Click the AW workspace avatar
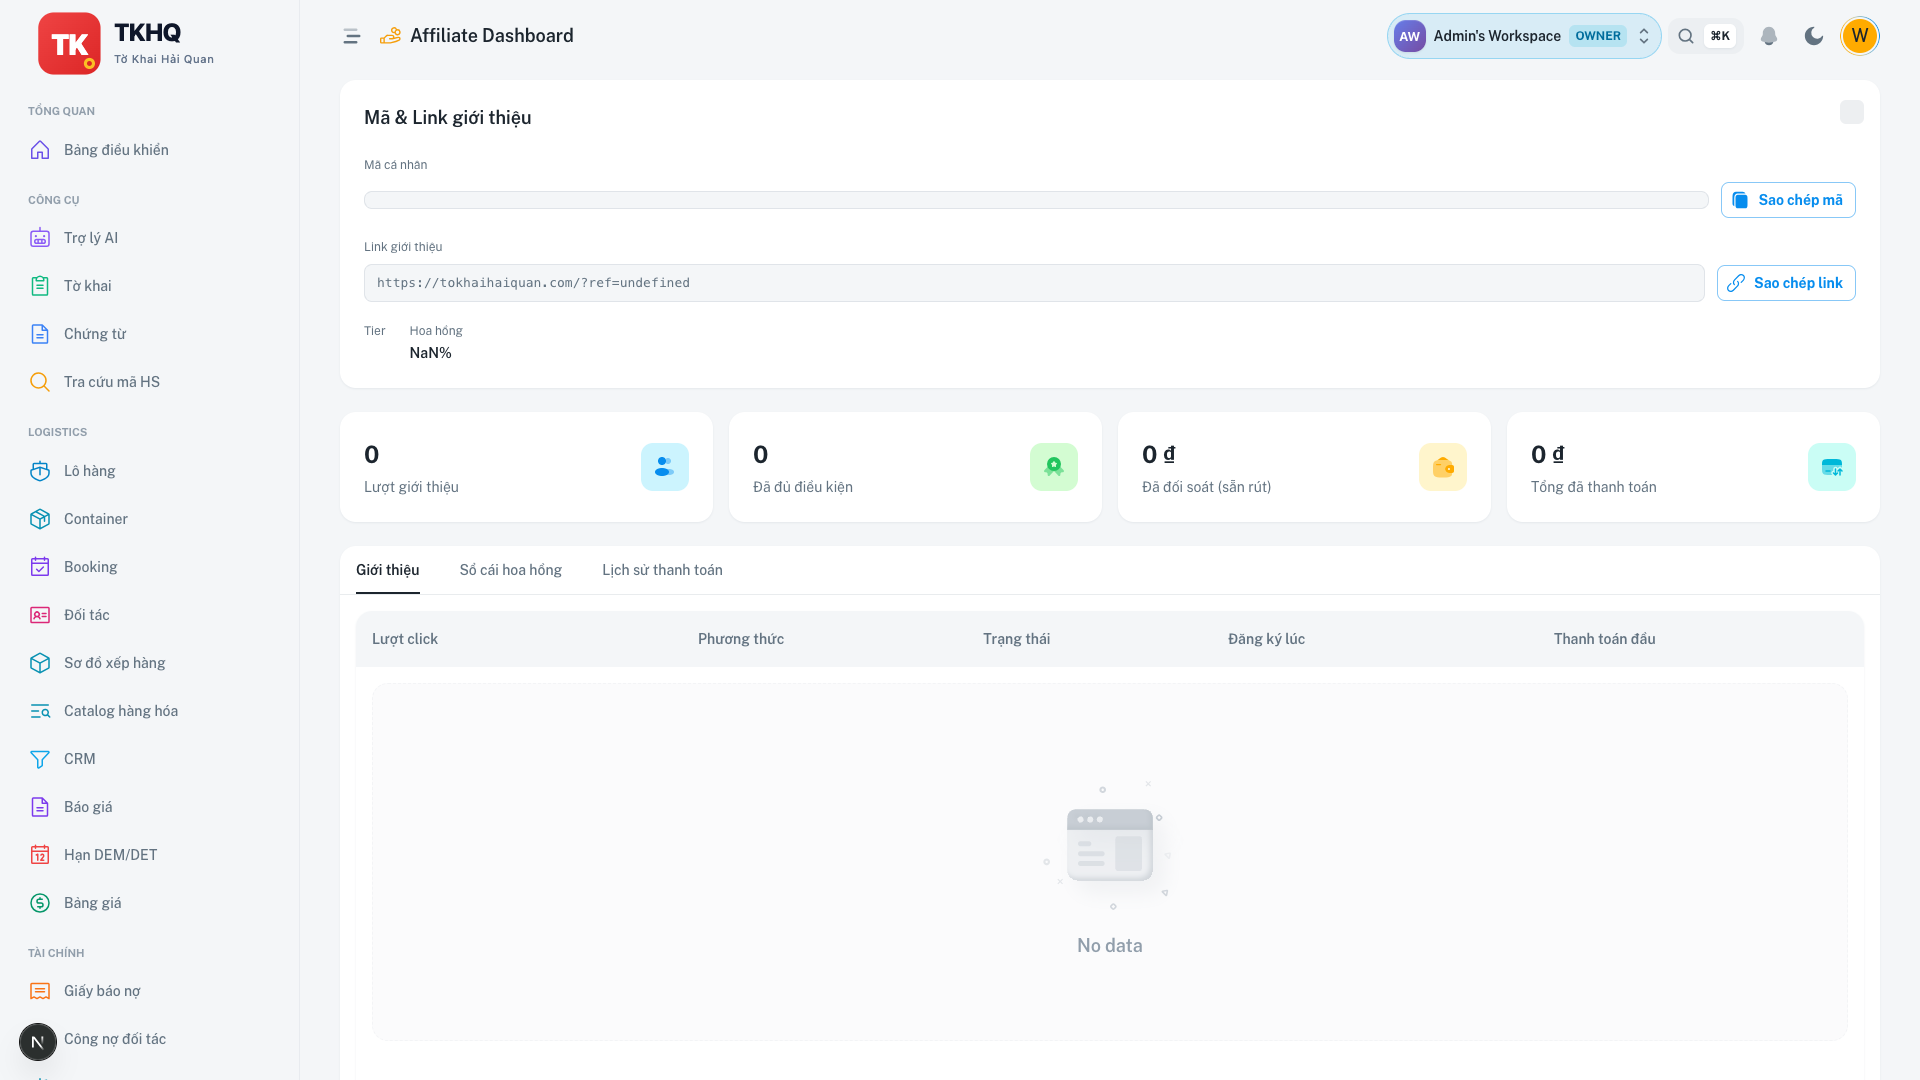The height and width of the screenshot is (1080, 1920). (1410, 36)
